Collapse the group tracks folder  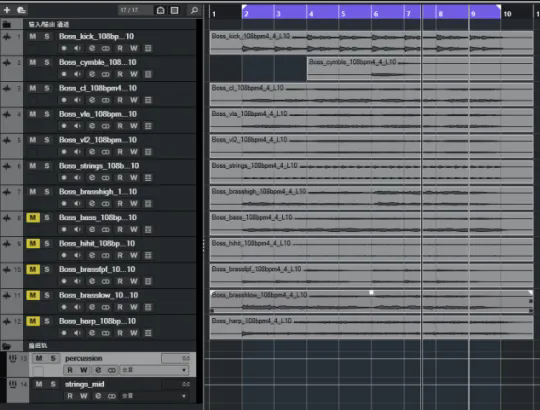[x=7, y=346]
